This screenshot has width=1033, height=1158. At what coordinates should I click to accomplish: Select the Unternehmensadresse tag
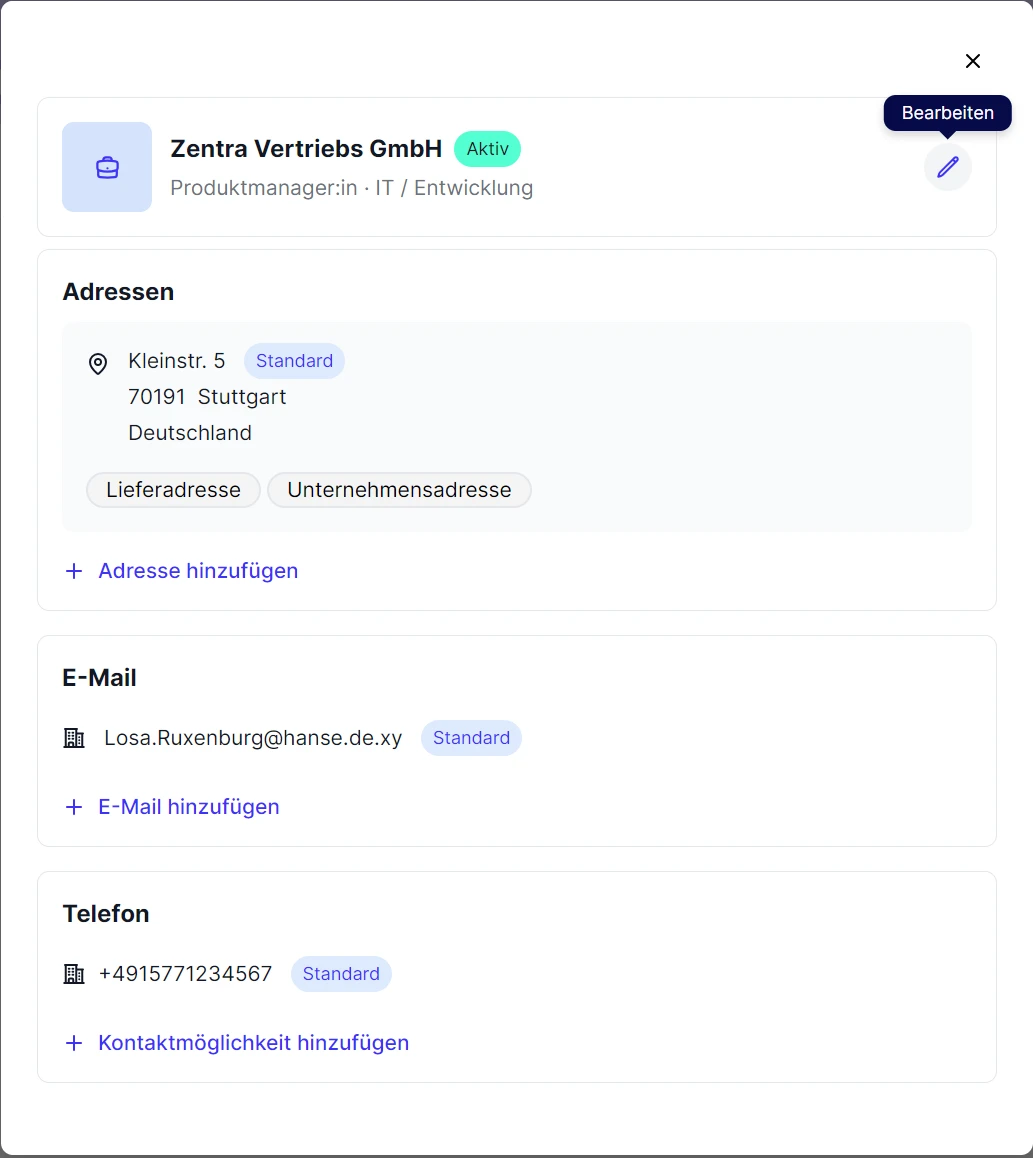pyautogui.click(x=399, y=490)
